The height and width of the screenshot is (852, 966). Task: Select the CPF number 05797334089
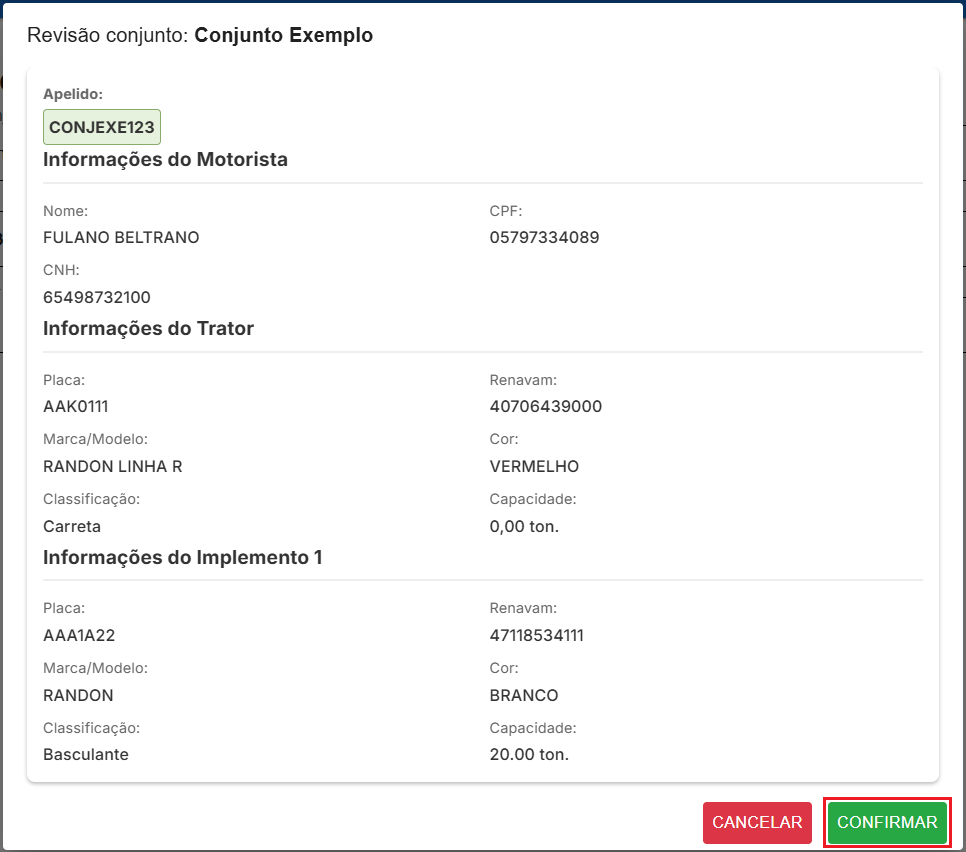tap(544, 238)
